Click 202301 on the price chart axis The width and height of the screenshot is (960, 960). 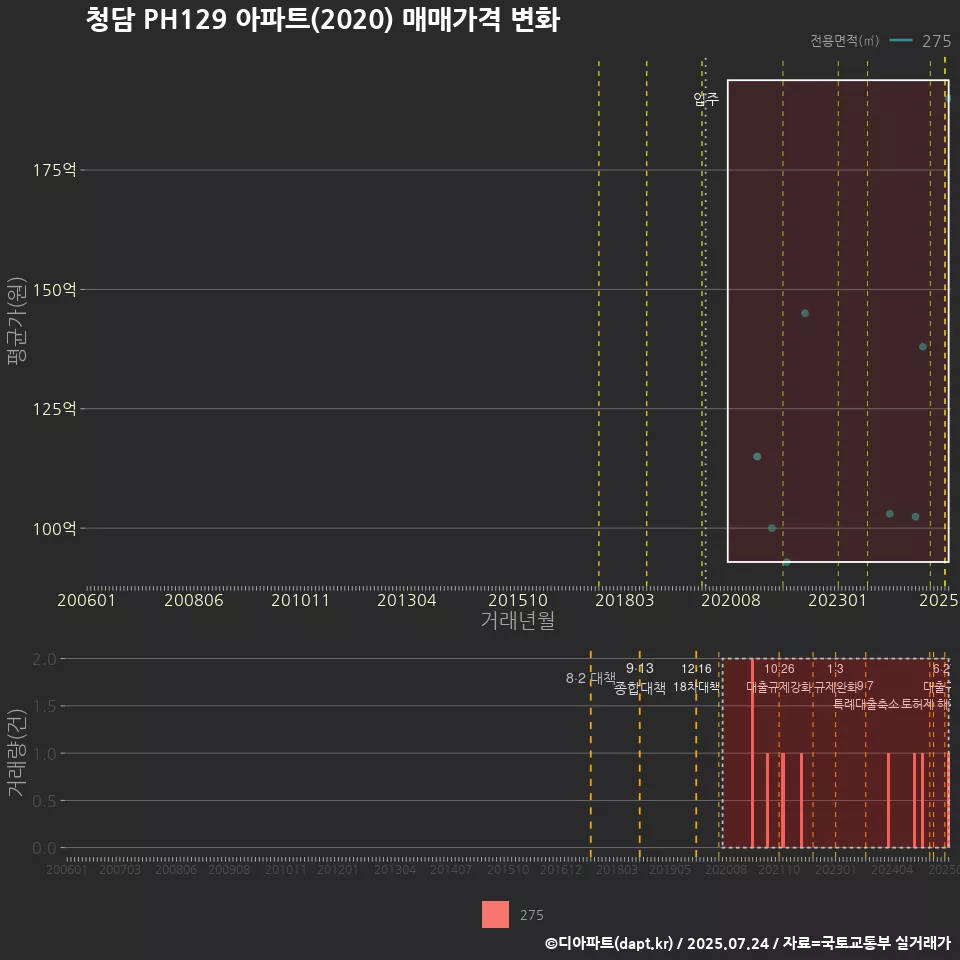pos(838,600)
